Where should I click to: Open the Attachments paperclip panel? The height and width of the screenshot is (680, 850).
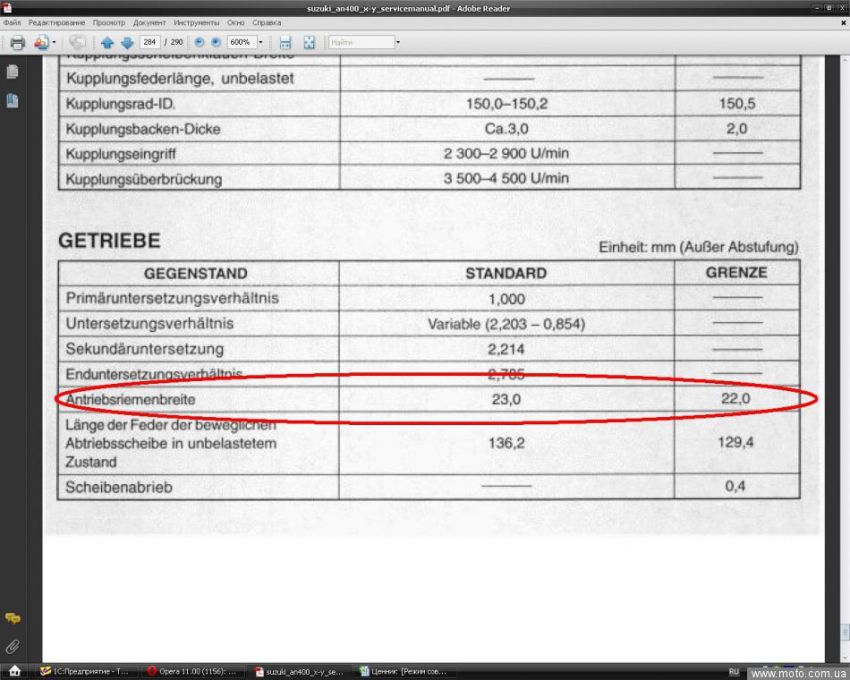[13, 646]
